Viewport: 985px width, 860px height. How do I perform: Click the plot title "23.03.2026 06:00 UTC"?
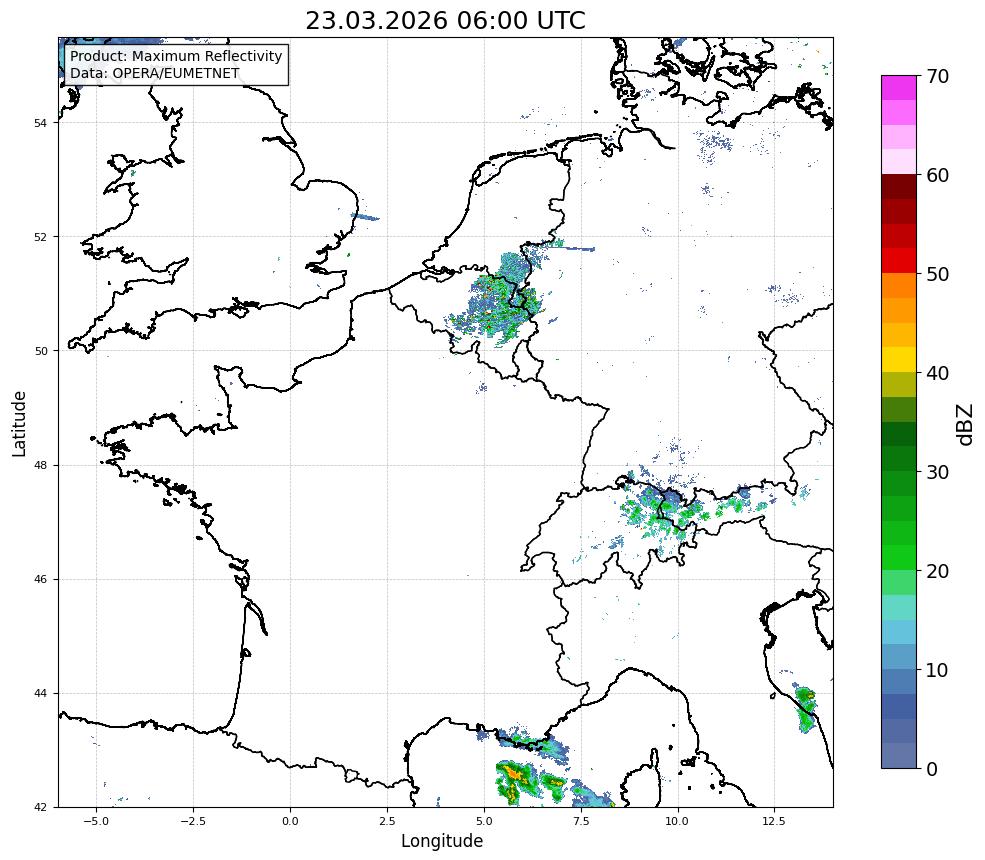coord(445,20)
